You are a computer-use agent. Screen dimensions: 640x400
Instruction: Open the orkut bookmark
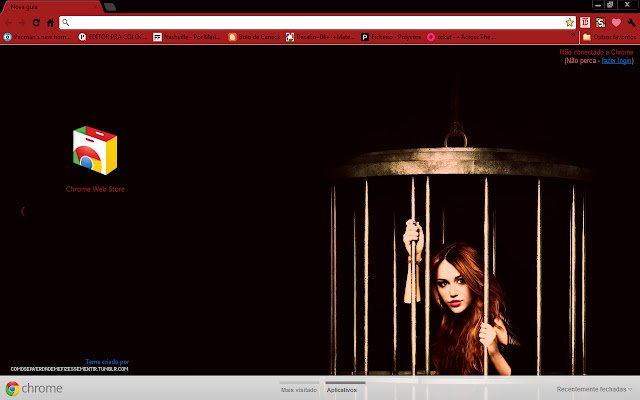pyautogui.click(x=462, y=37)
